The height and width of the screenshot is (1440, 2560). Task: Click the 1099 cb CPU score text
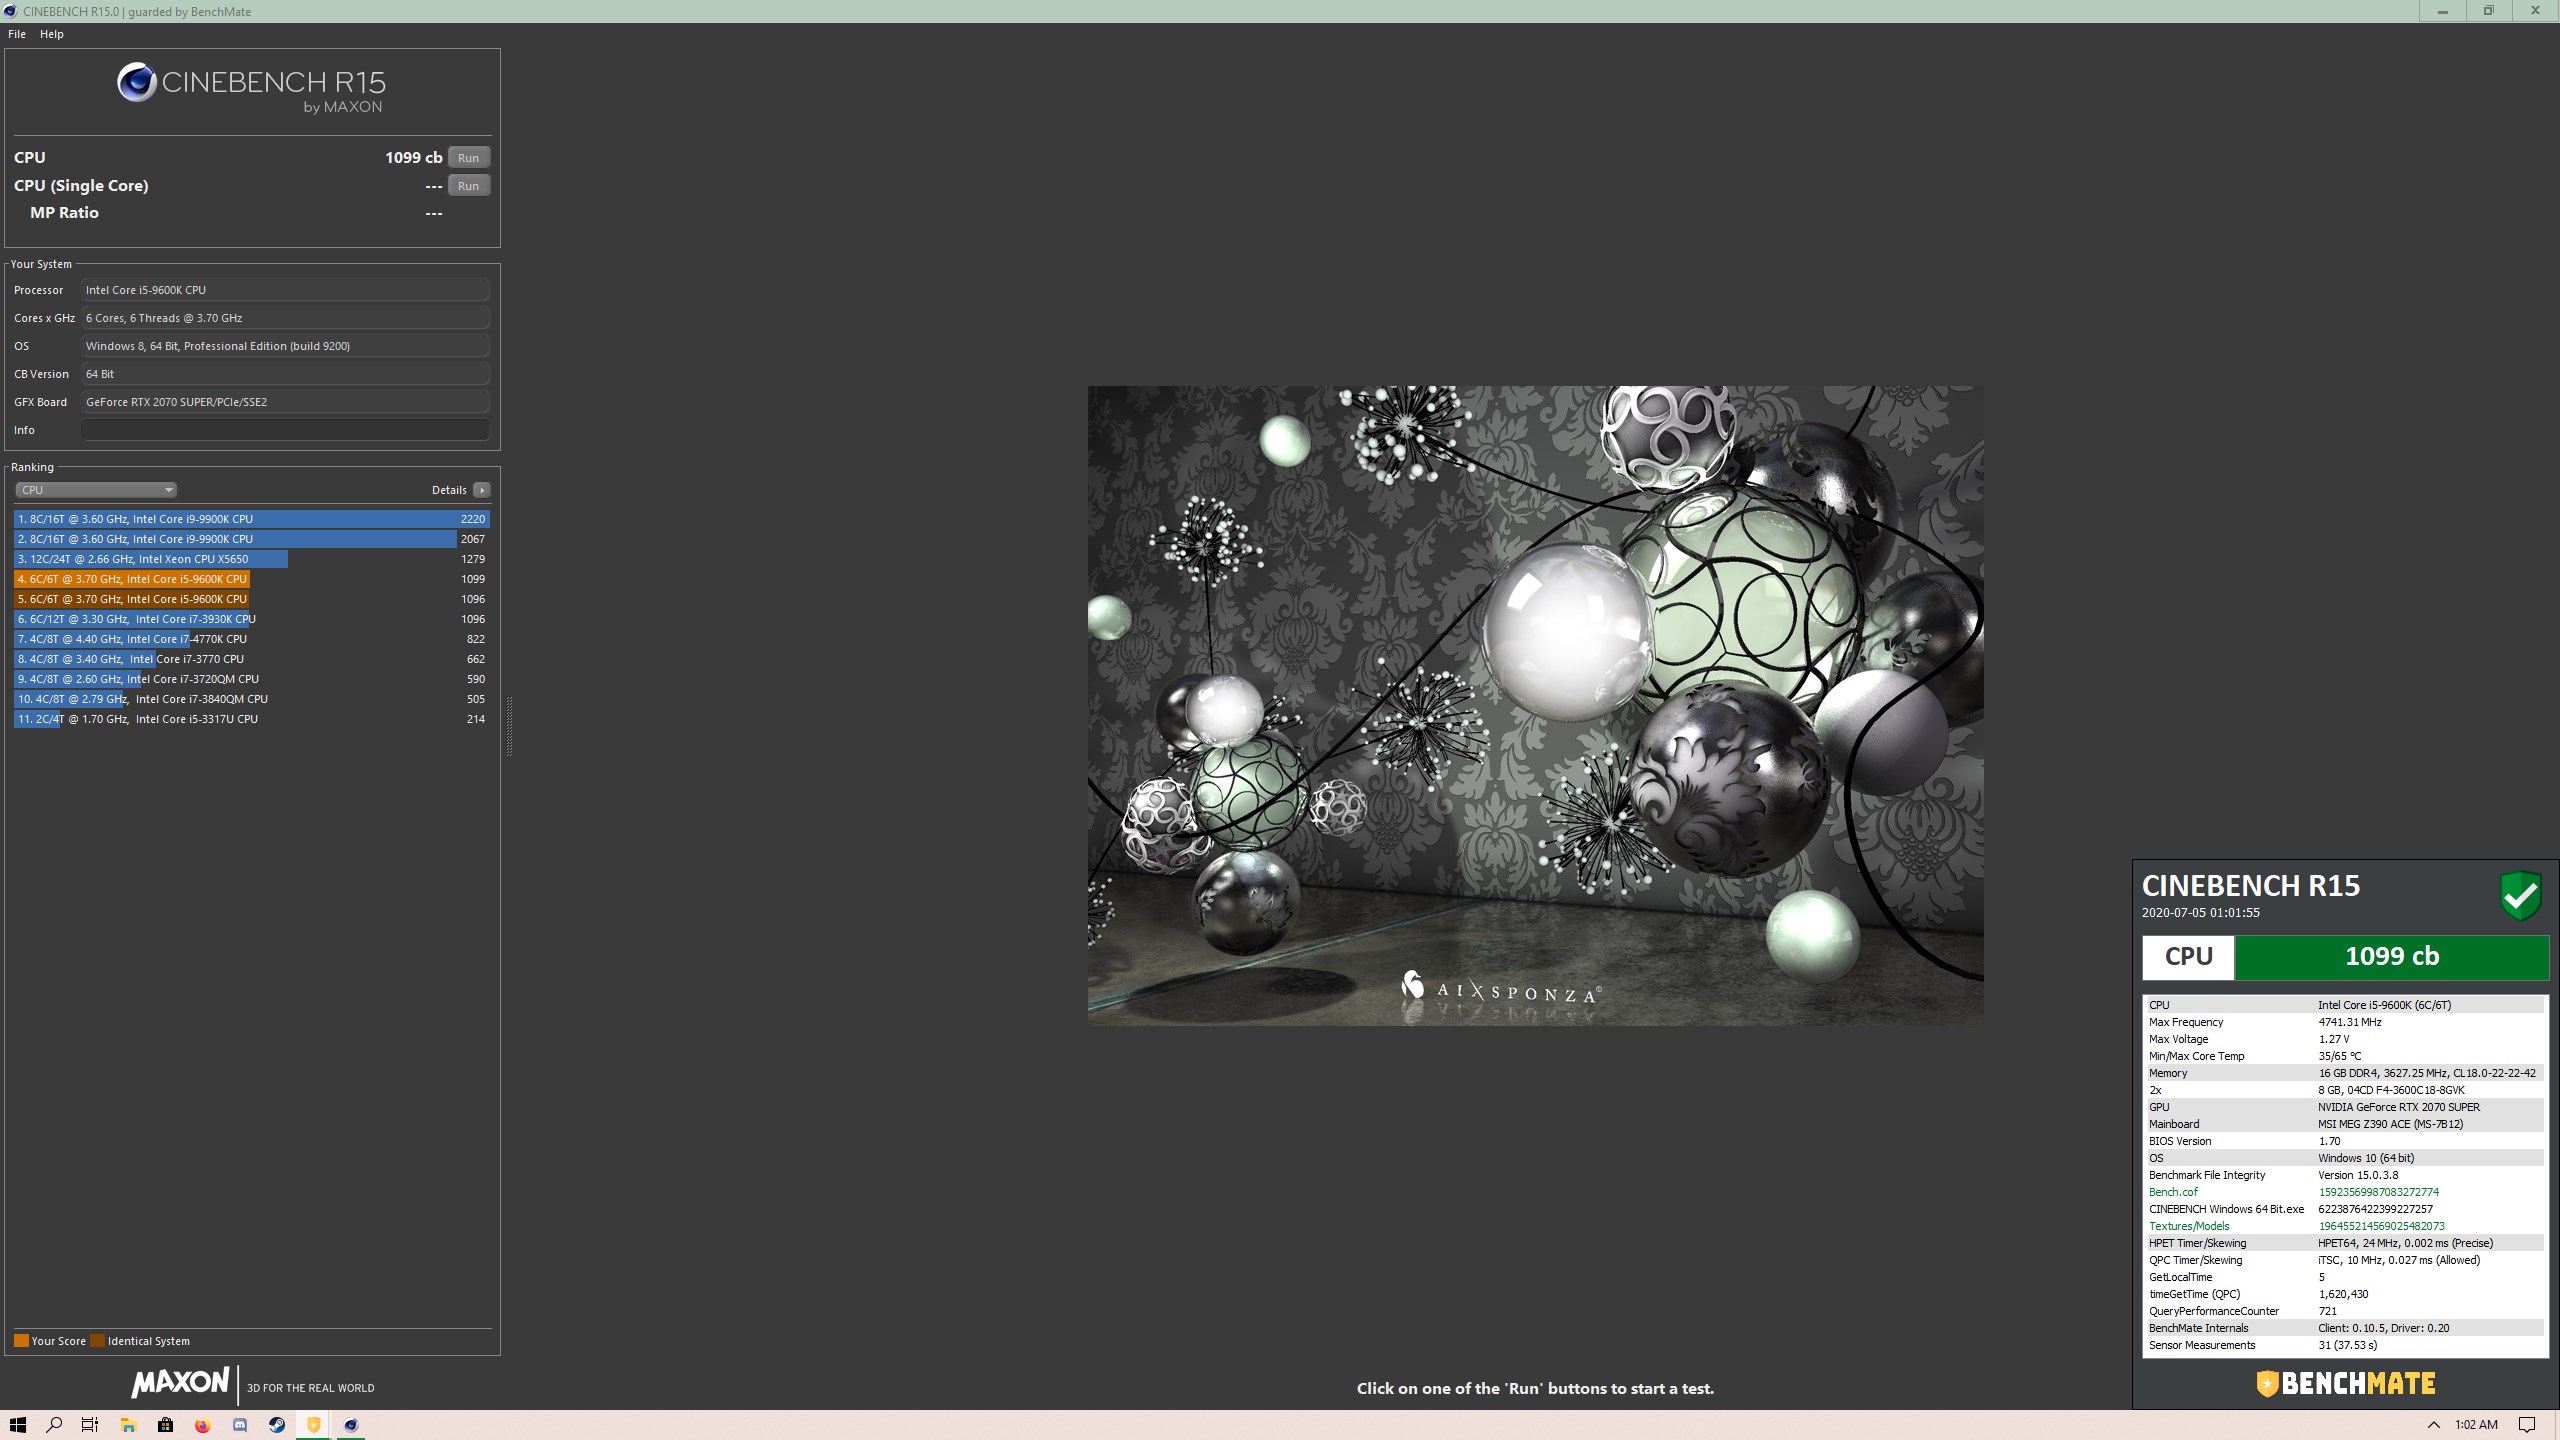click(x=413, y=158)
